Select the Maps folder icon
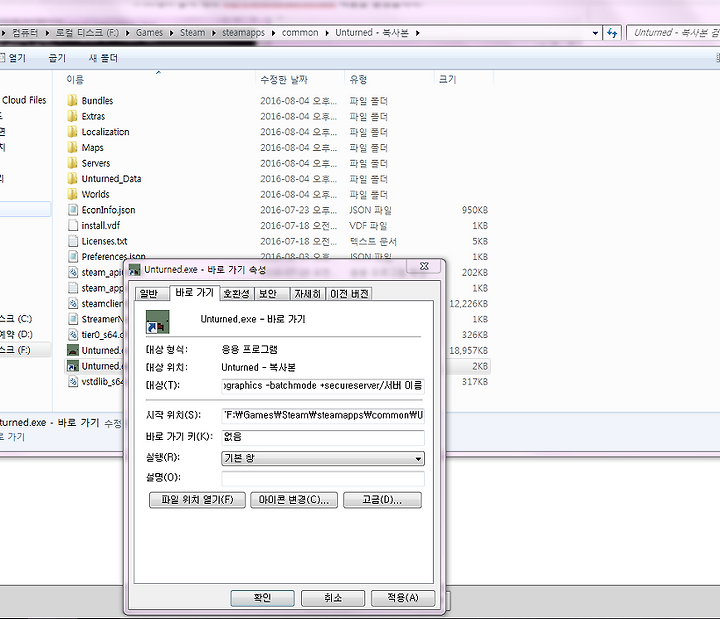Screen dimensions: 720x619 pyautogui.click(x=72, y=147)
